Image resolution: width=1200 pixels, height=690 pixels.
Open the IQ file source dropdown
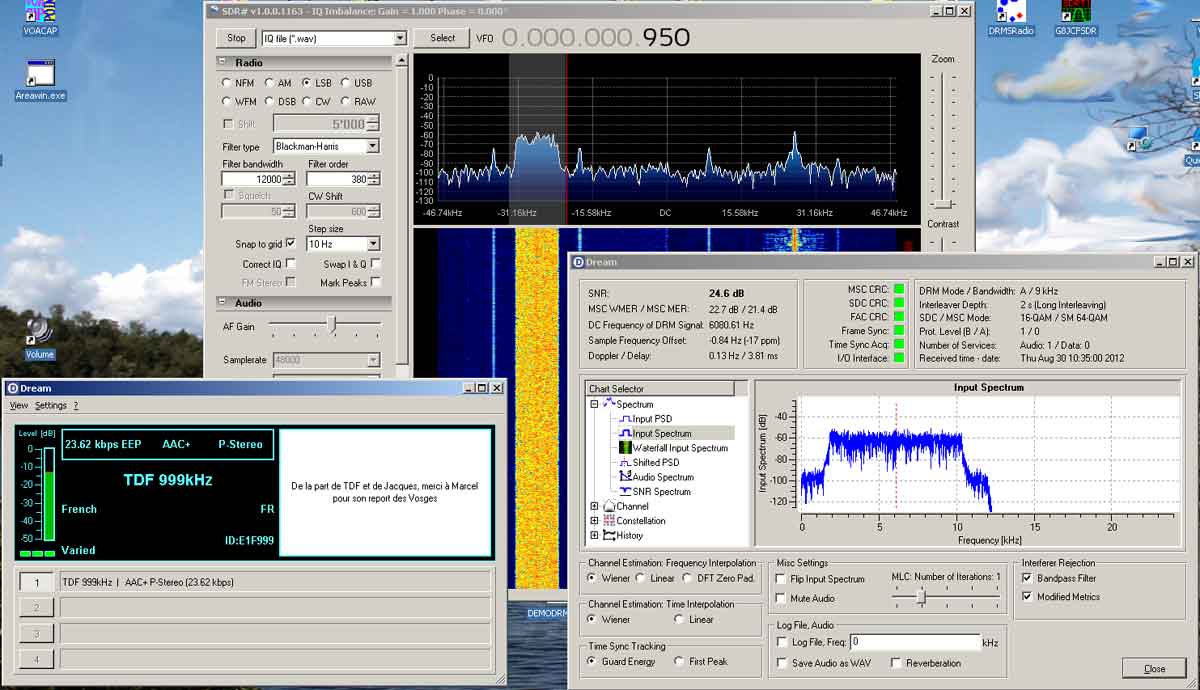333,38
